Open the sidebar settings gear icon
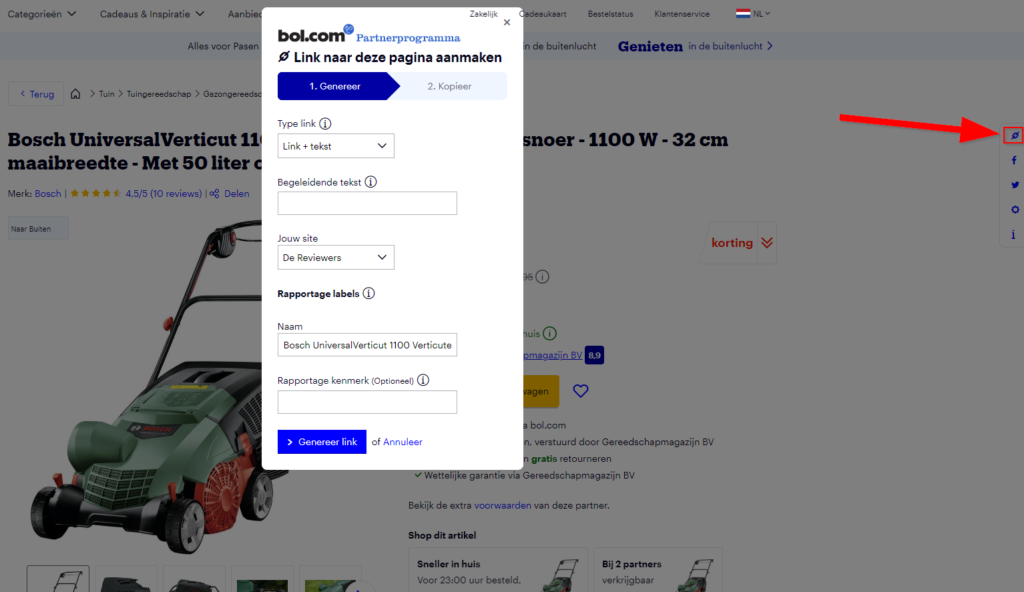Screen dimensions: 1024x592 click(1014, 210)
